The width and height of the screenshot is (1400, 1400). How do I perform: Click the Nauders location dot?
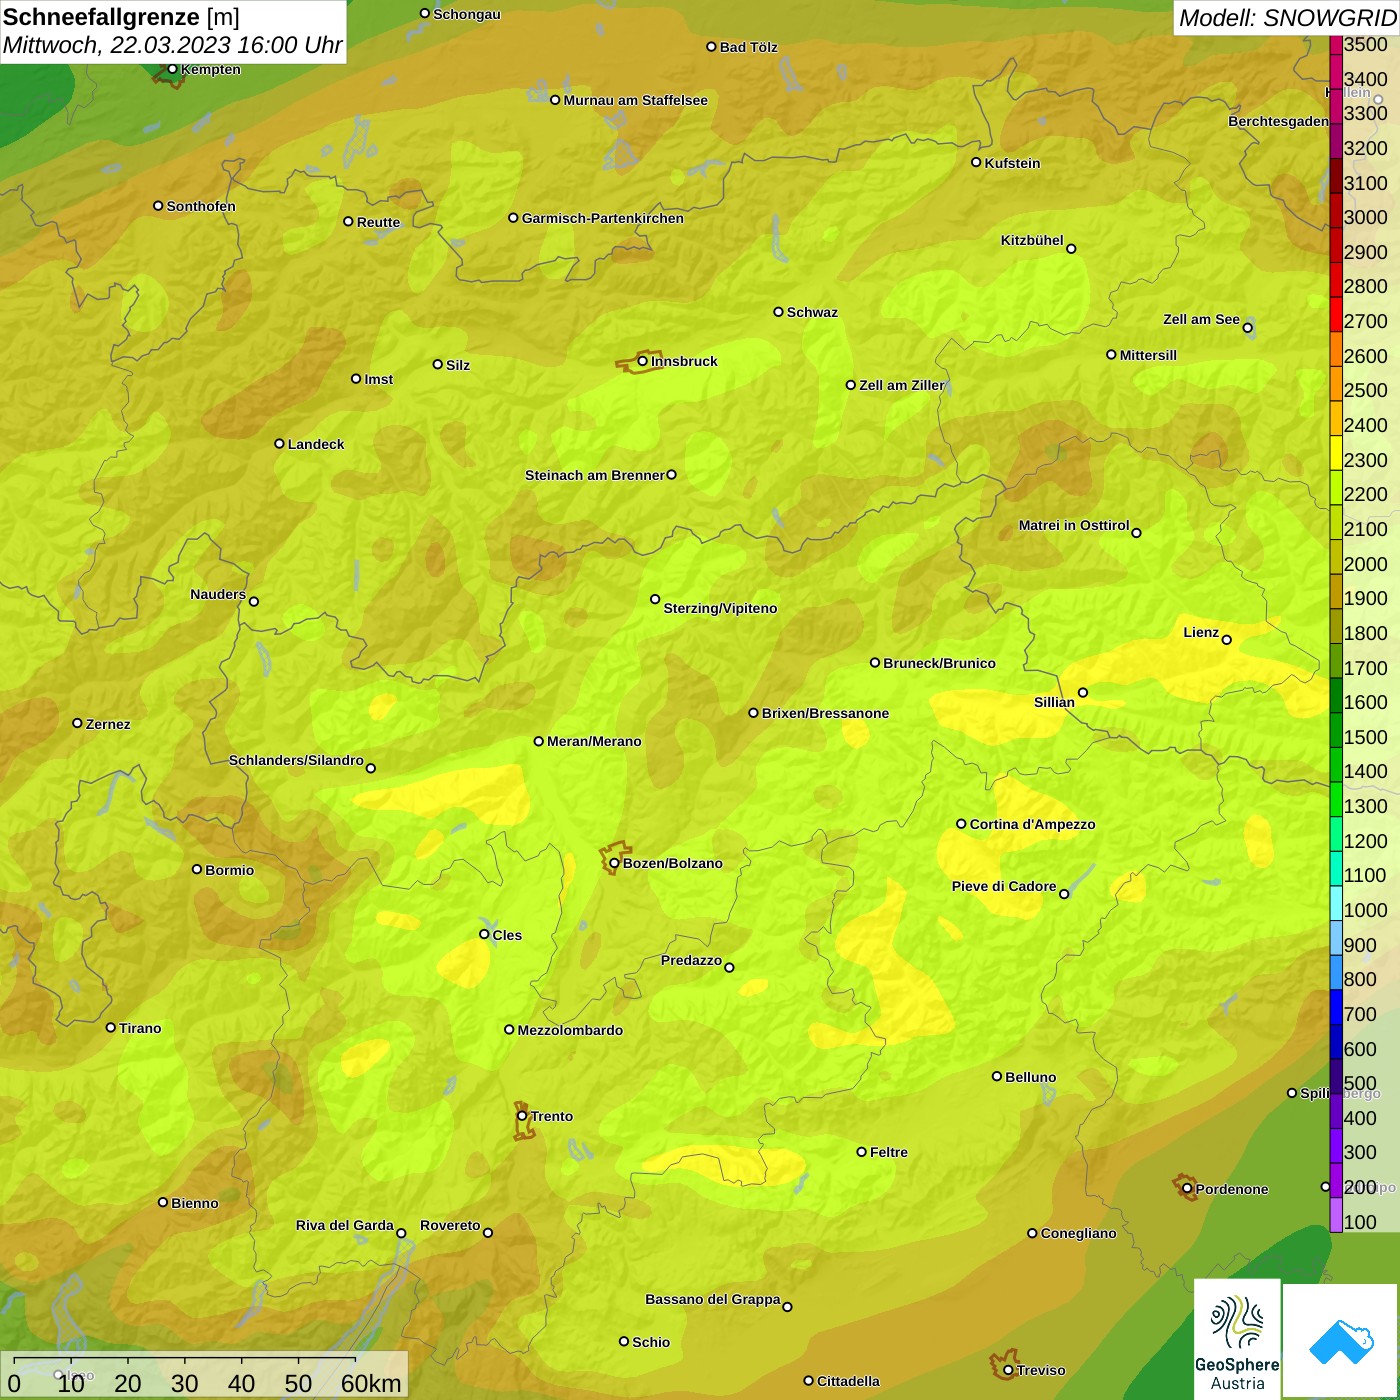pyautogui.click(x=254, y=602)
